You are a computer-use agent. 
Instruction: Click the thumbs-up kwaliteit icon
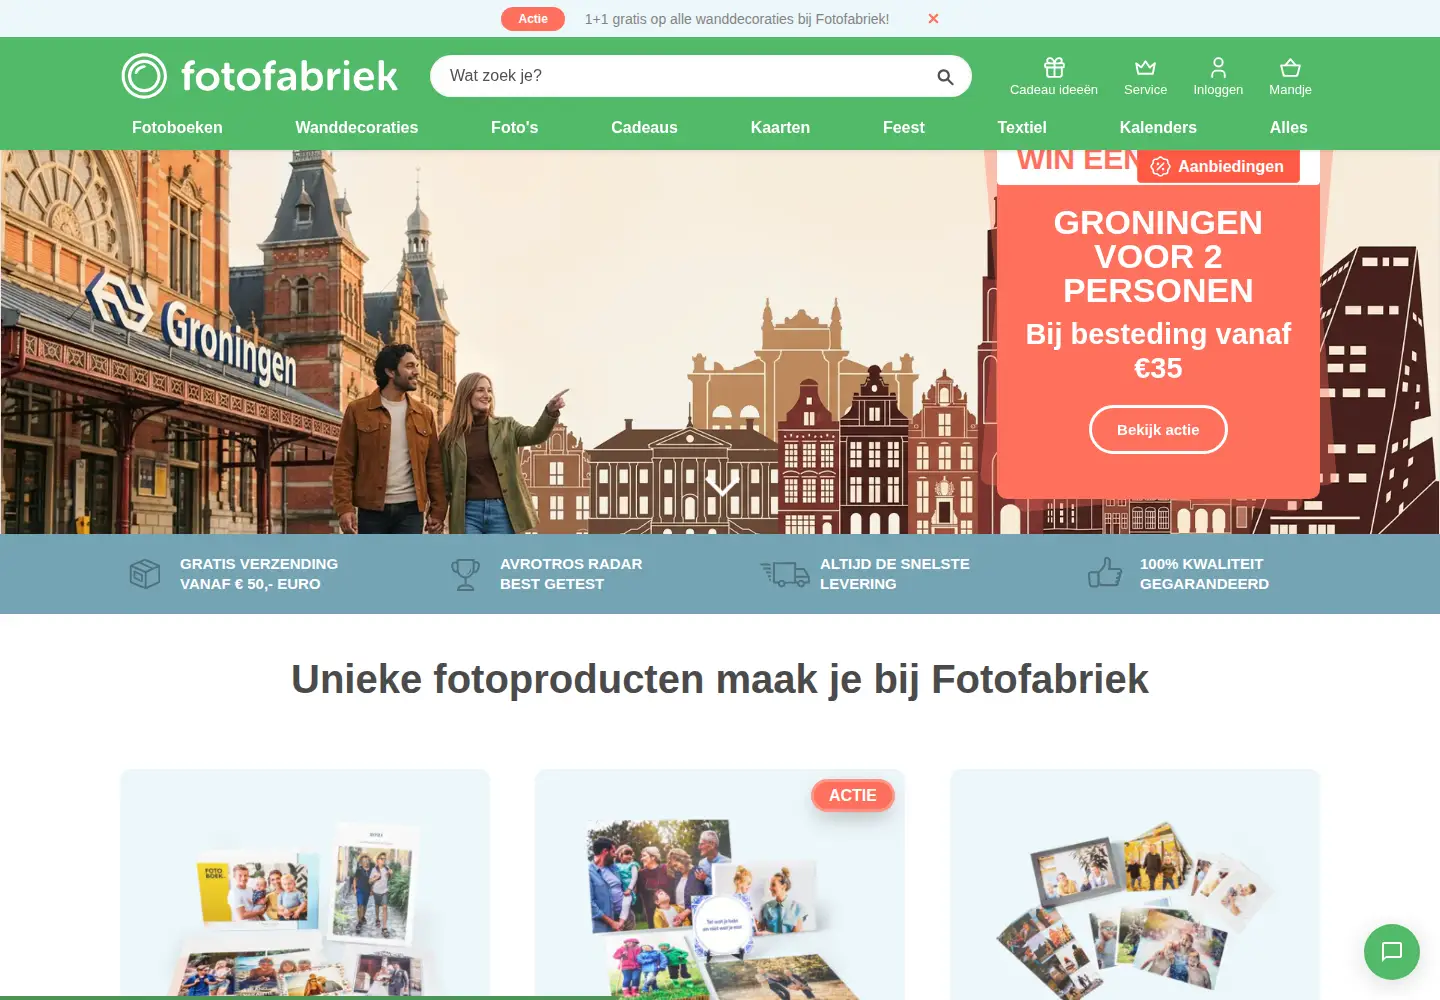[1105, 573]
